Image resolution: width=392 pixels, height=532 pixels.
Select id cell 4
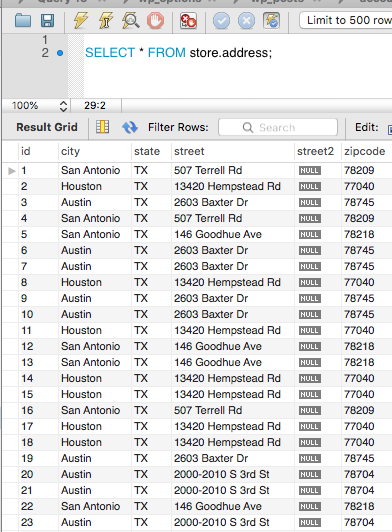38,218
